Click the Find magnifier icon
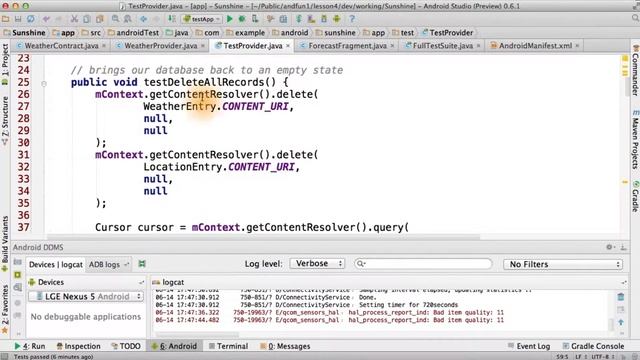Image resolution: width=640 pixels, height=360 pixels. click(x=115, y=19)
